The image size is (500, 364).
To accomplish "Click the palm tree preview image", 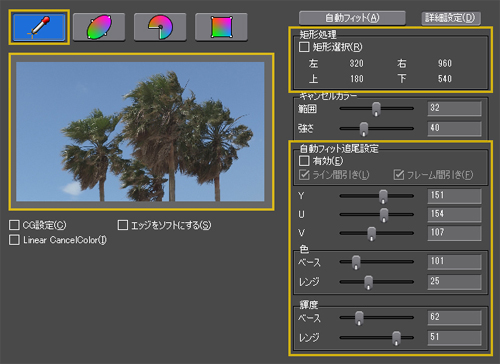I will tap(140, 132).
